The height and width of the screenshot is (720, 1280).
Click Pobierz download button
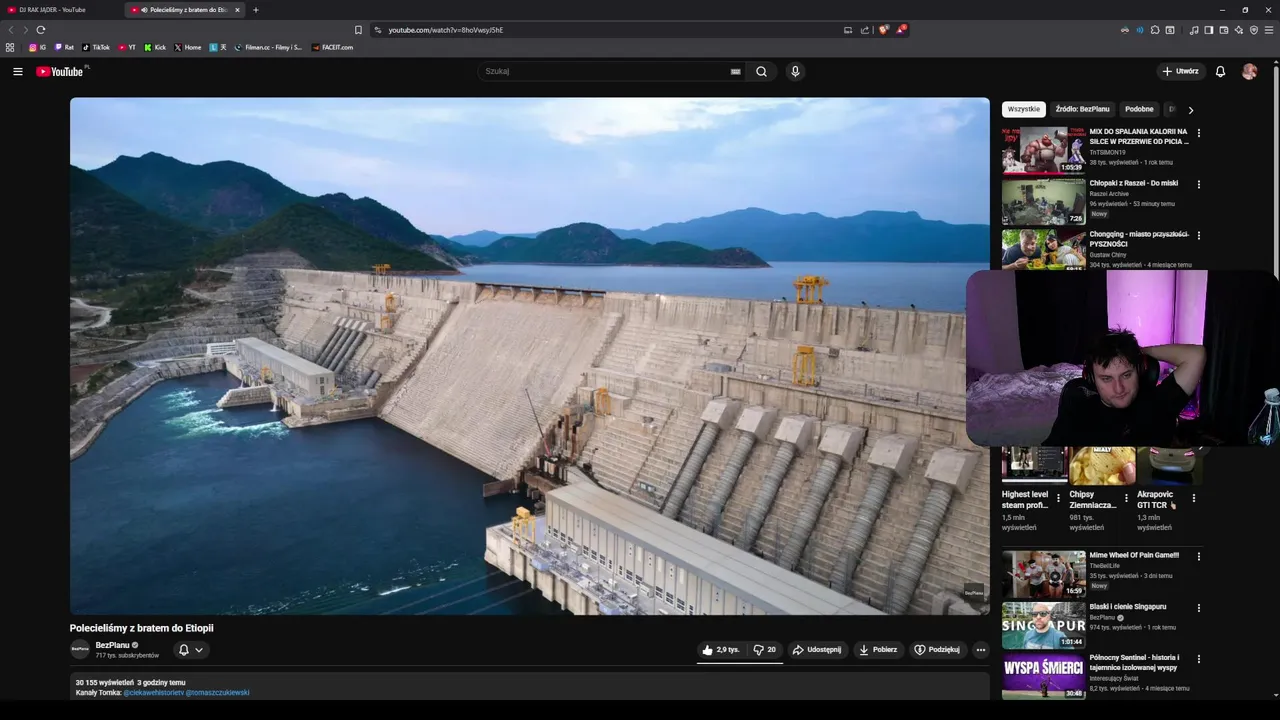click(878, 650)
